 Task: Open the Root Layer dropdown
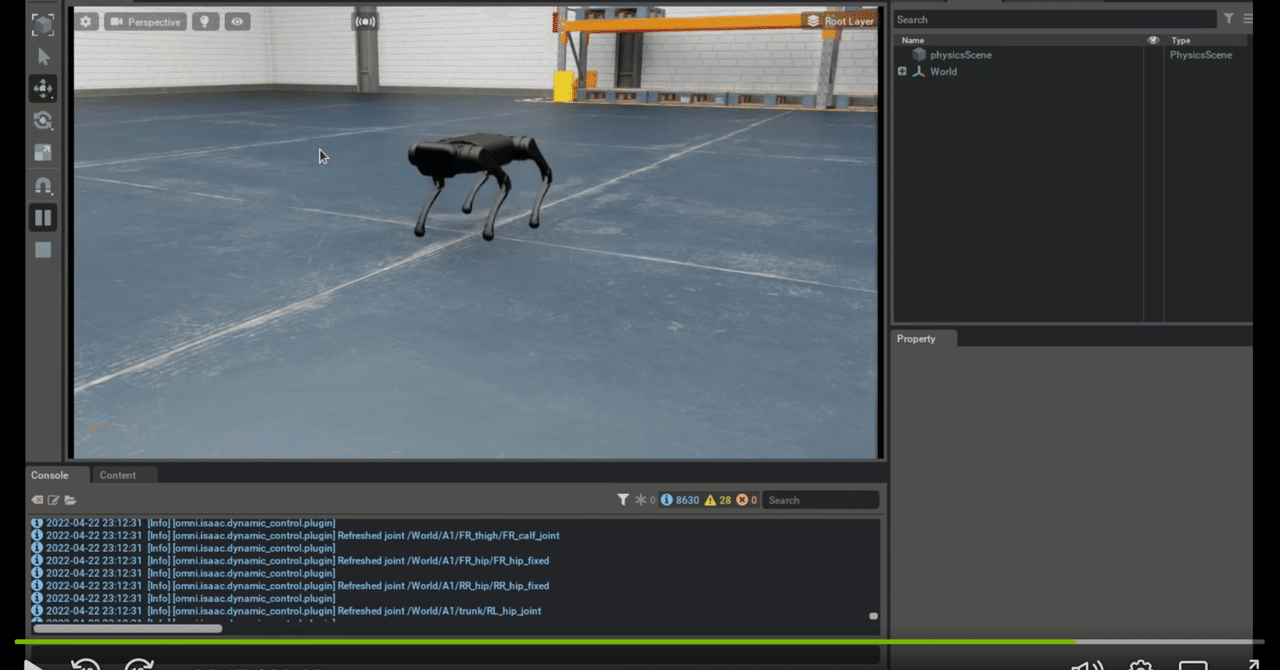pos(840,19)
